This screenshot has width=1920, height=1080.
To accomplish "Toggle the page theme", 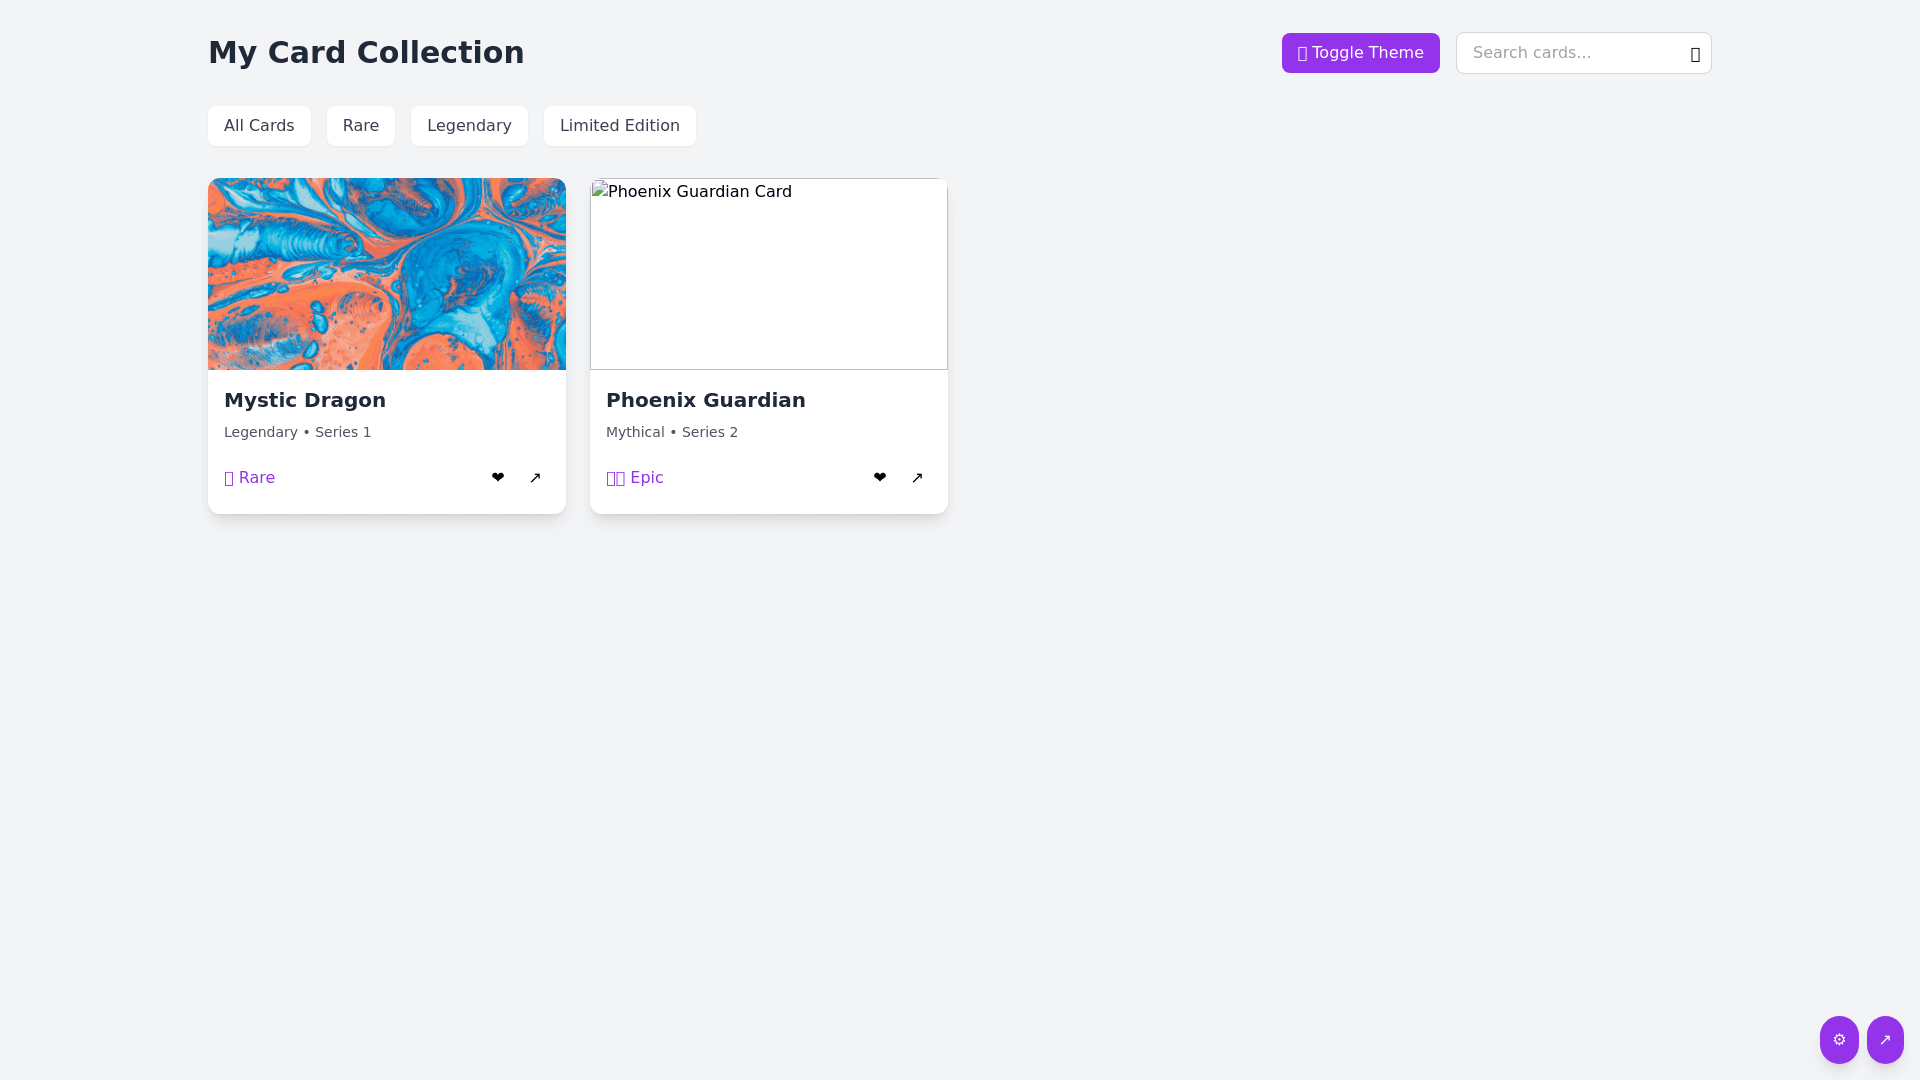I will (x=1360, y=53).
